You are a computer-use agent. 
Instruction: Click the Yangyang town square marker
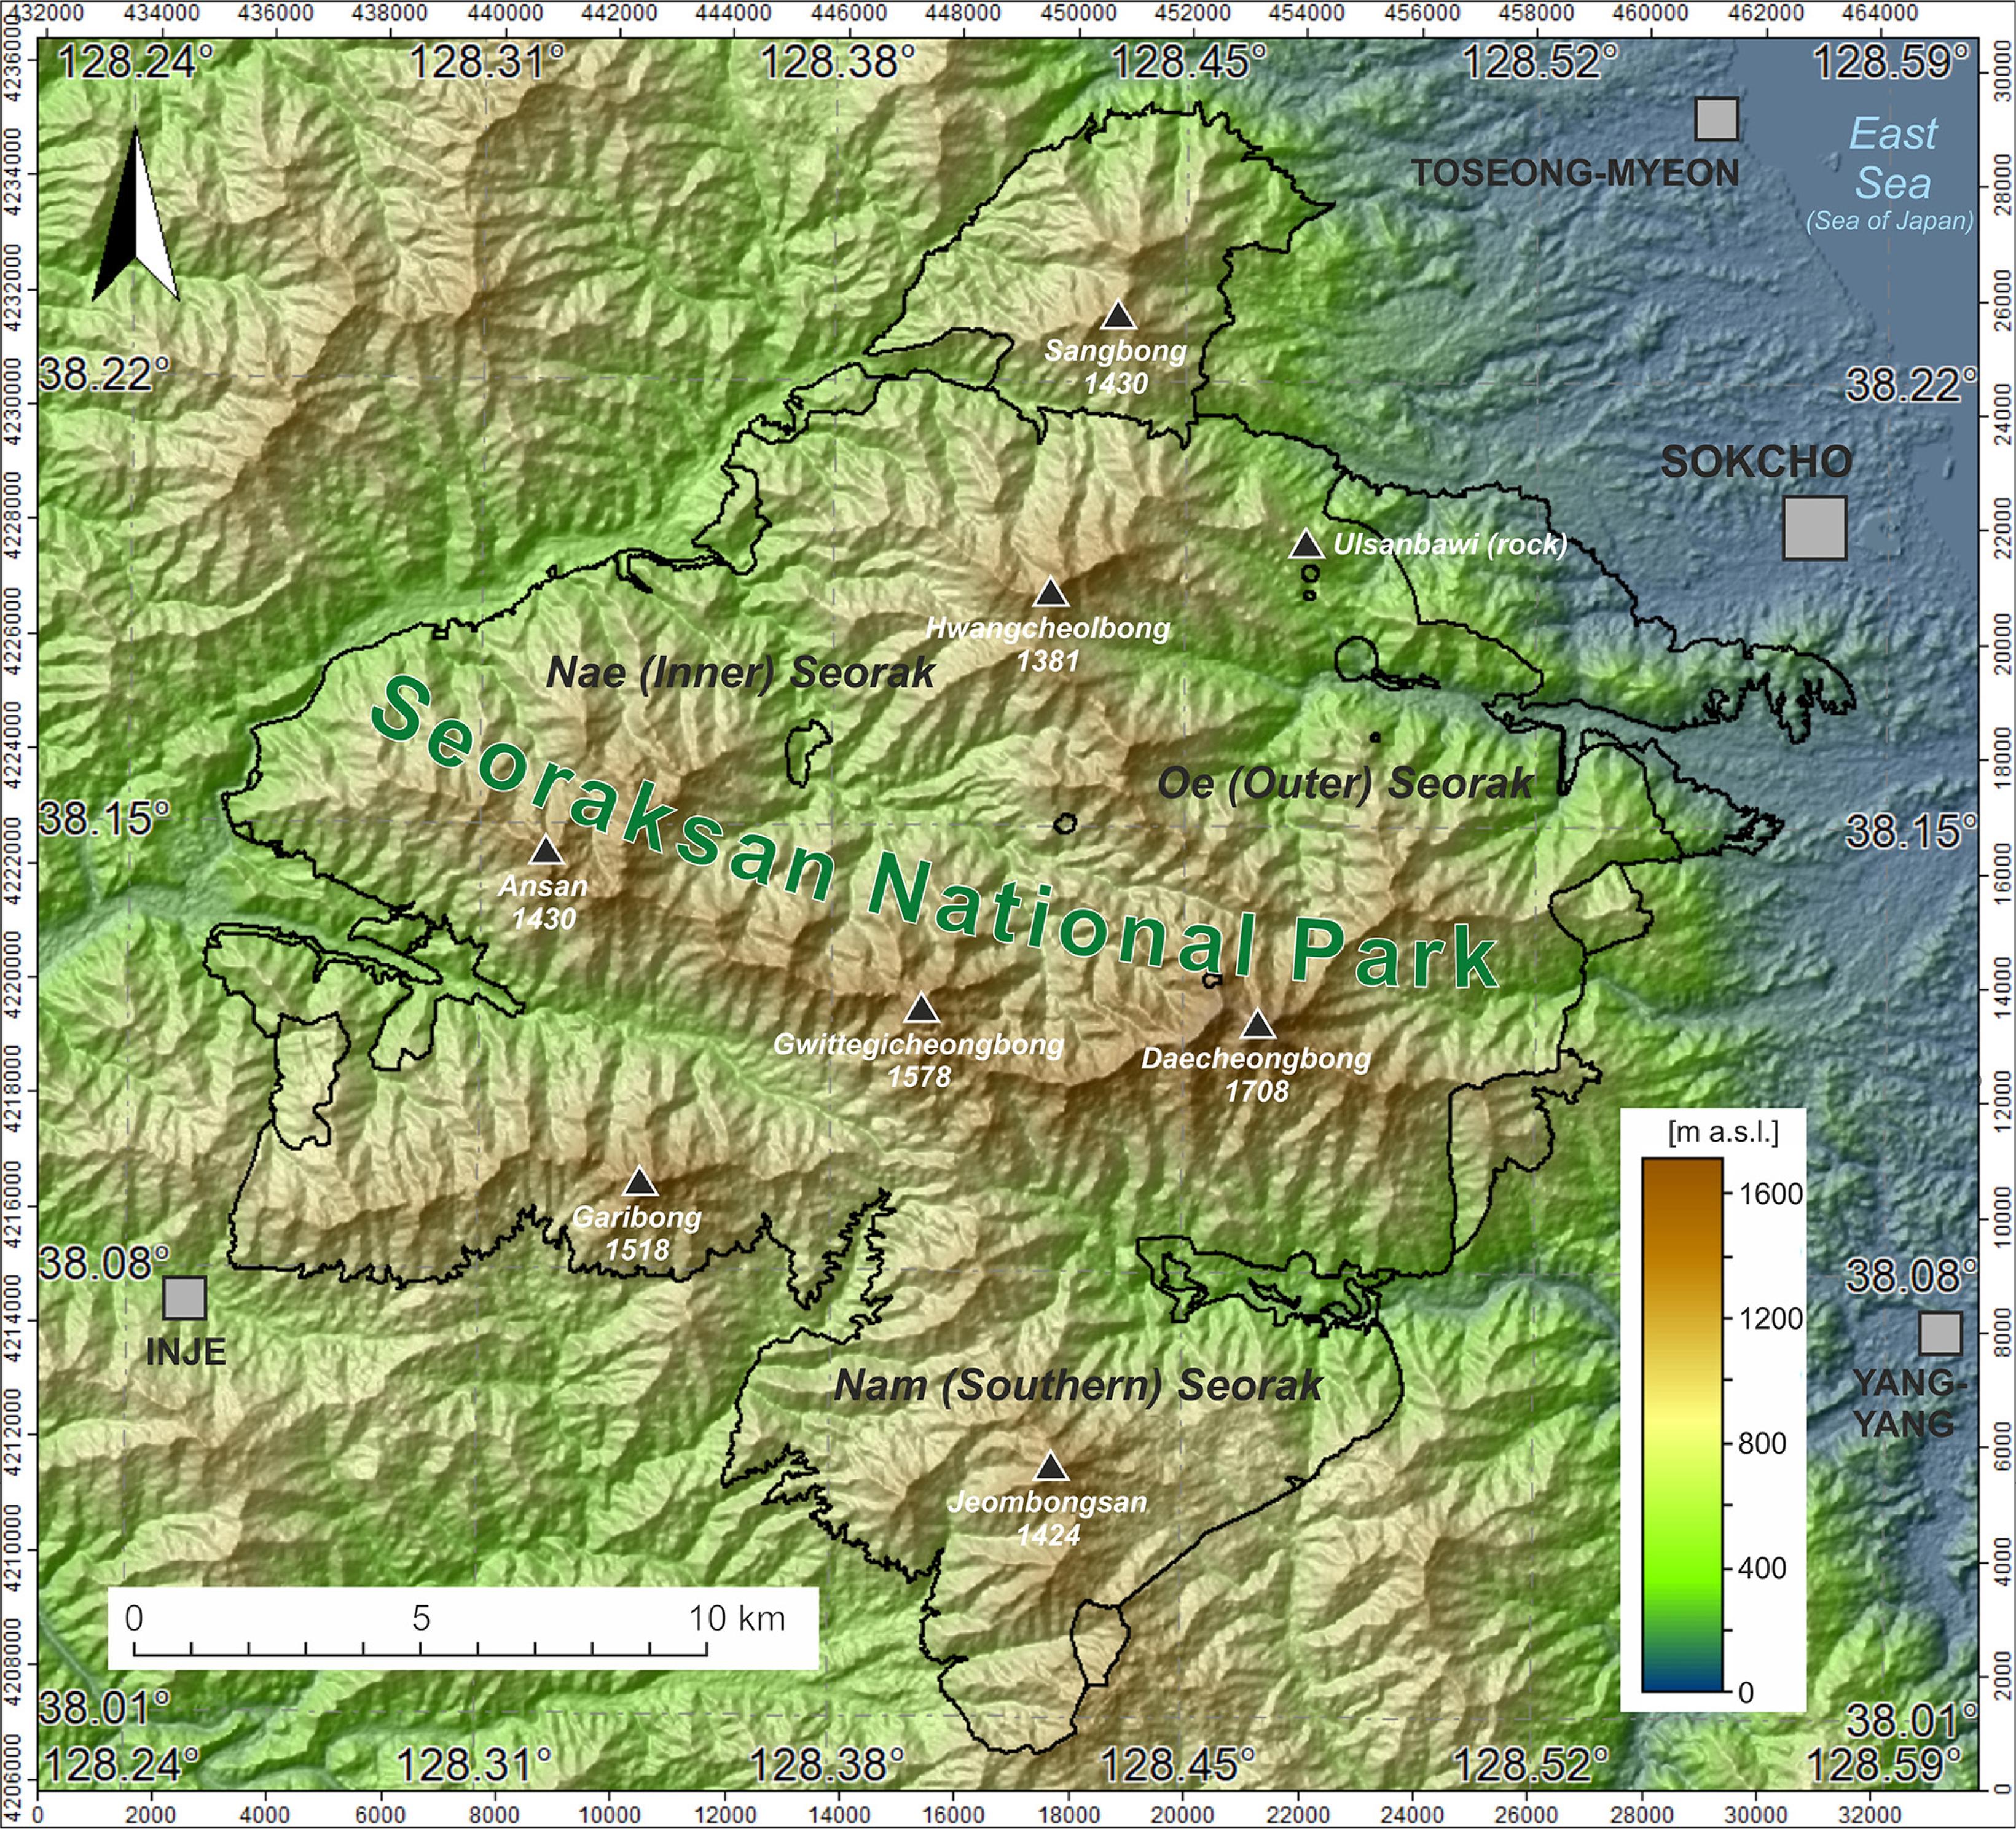point(1940,1333)
